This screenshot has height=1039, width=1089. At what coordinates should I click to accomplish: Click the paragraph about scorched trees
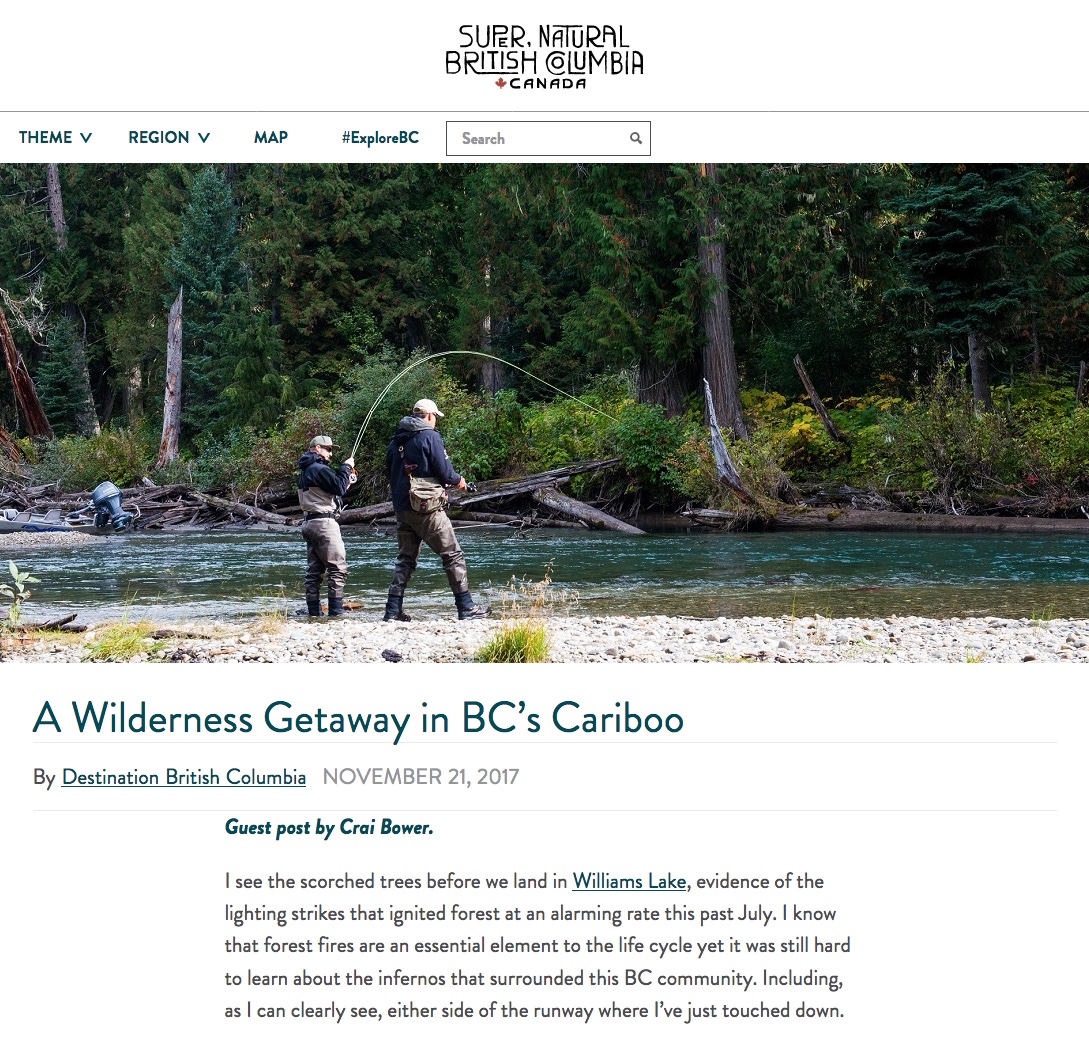pyautogui.click(x=537, y=946)
